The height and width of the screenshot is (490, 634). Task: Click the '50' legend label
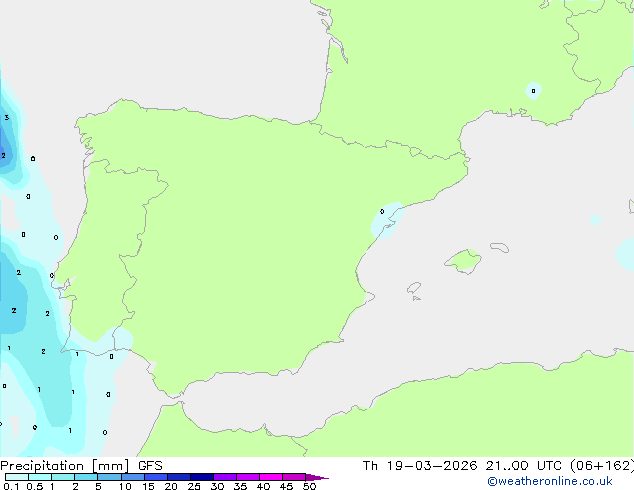pos(309,486)
